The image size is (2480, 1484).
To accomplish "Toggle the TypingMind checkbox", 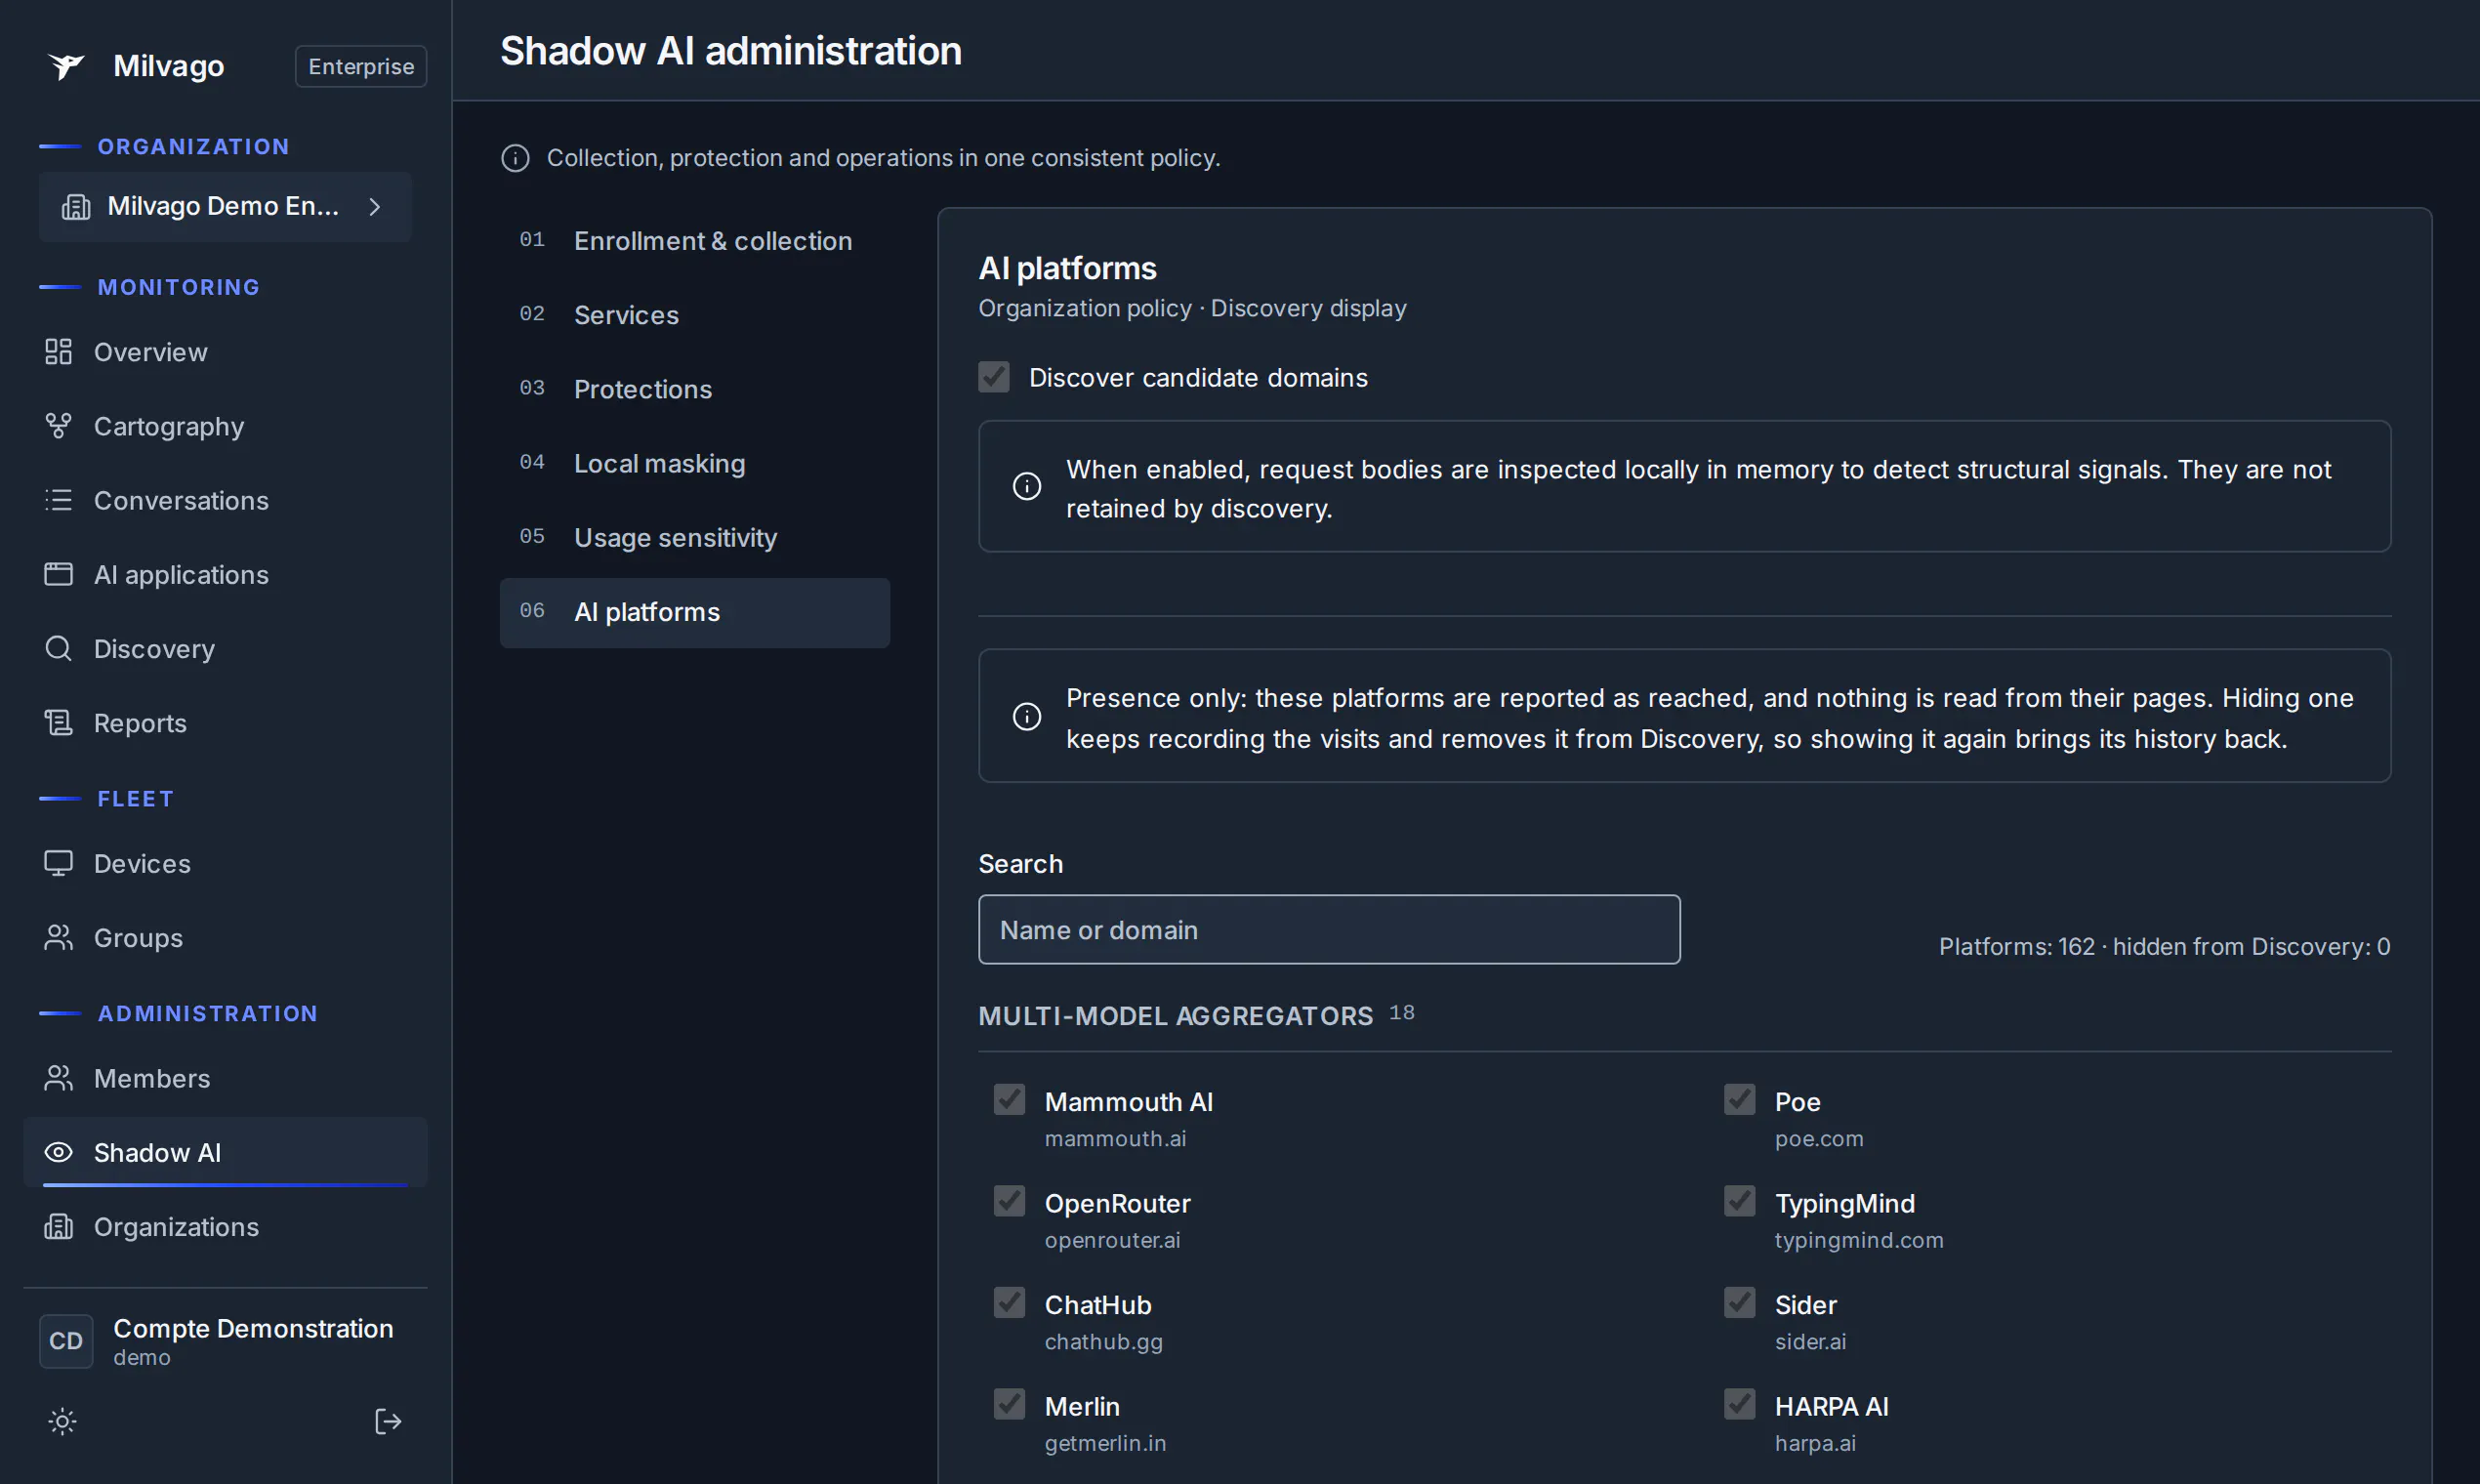I will (x=1740, y=1202).
